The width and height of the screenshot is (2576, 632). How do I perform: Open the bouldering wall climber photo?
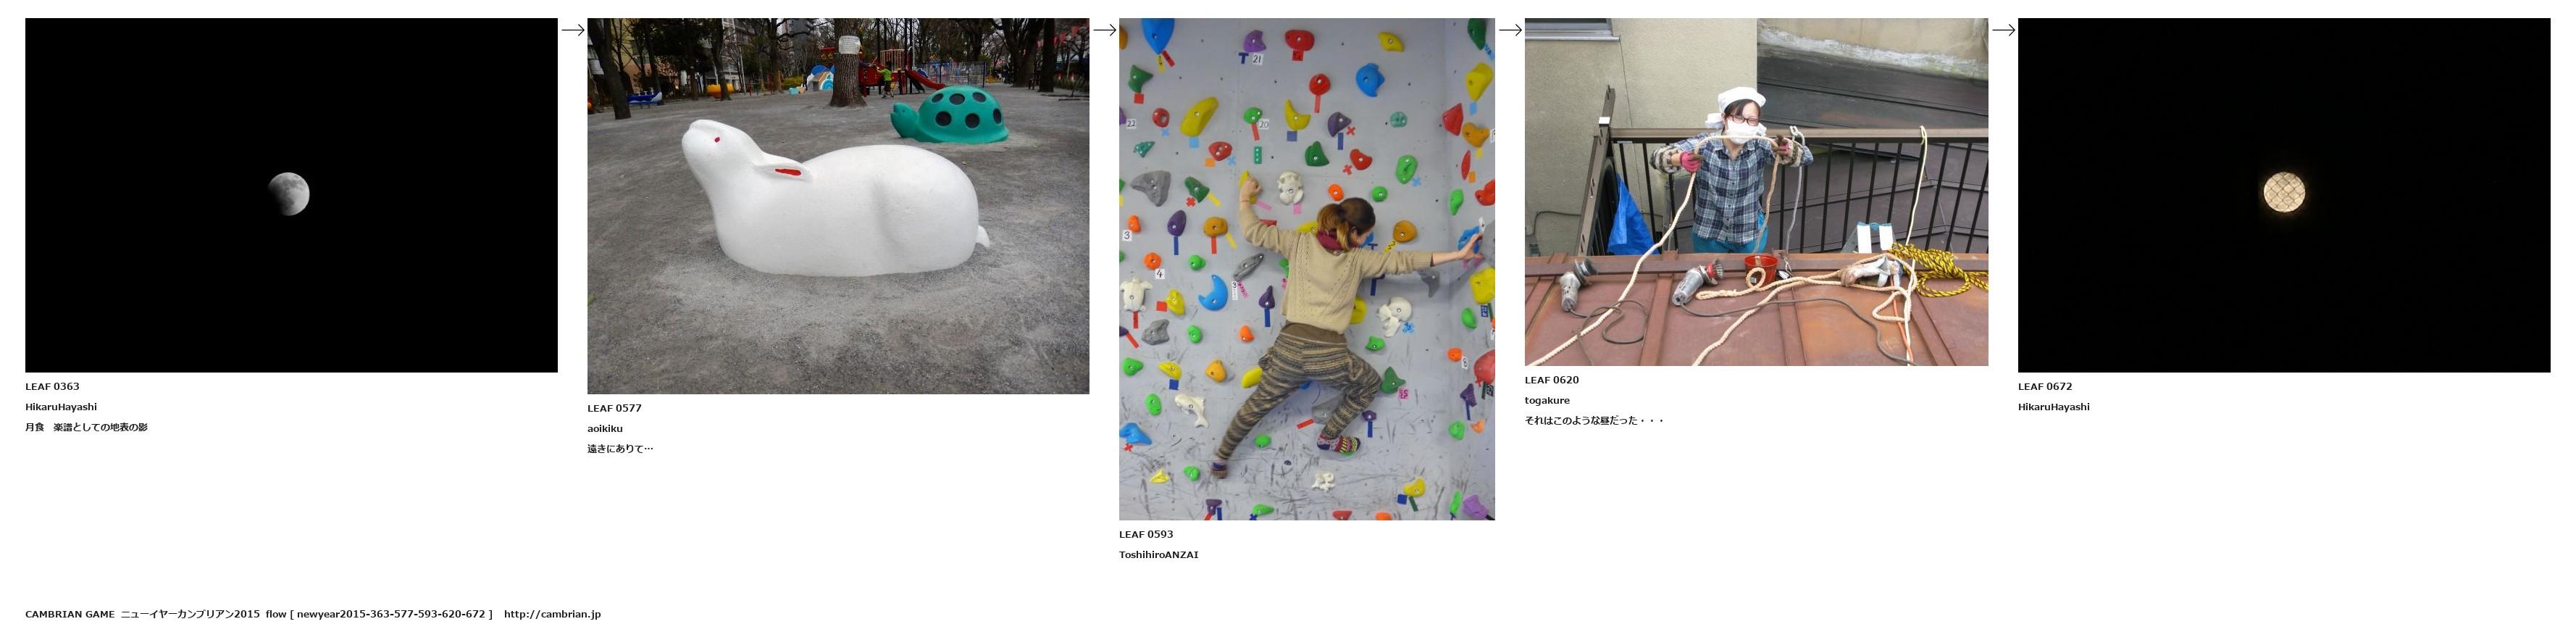(1307, 269)
